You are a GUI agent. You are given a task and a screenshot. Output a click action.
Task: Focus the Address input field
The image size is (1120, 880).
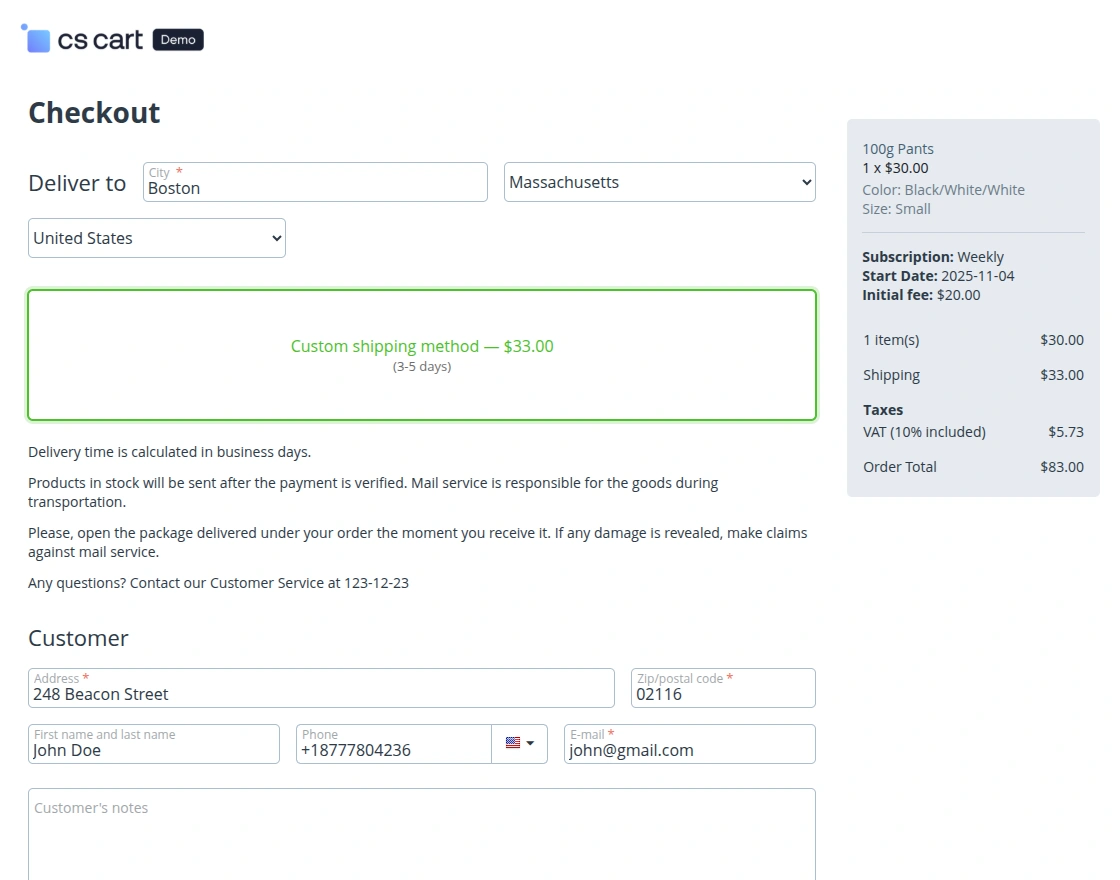point(321,693)
